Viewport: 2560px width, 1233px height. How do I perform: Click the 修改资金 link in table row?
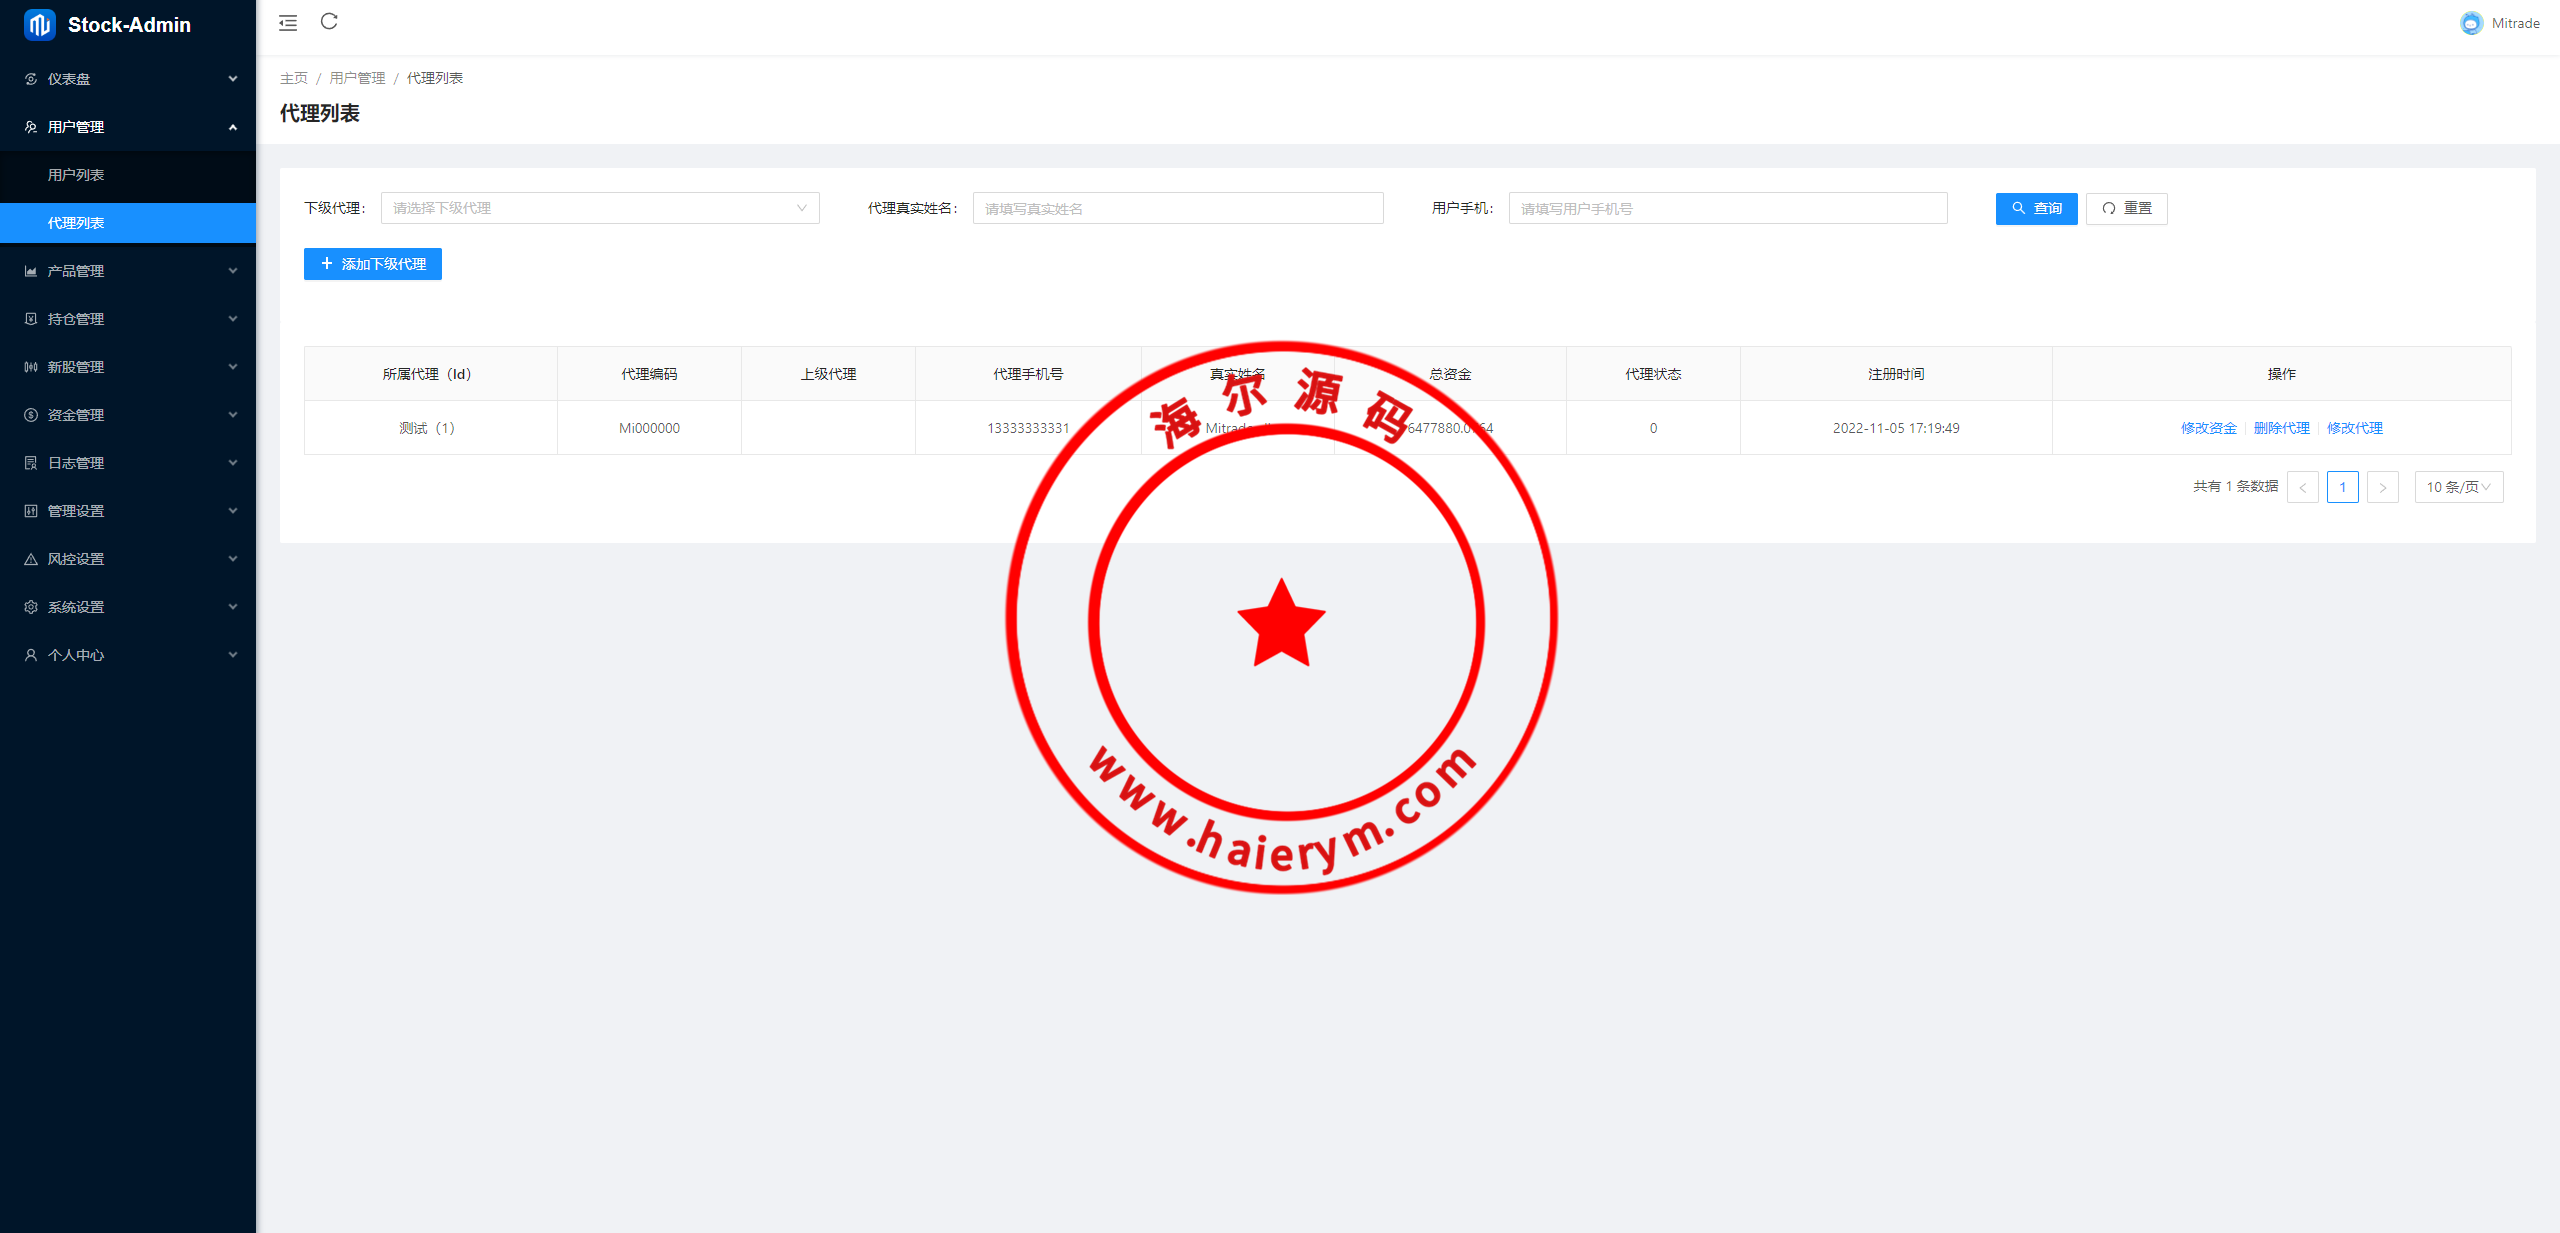tap(2208, 428)
